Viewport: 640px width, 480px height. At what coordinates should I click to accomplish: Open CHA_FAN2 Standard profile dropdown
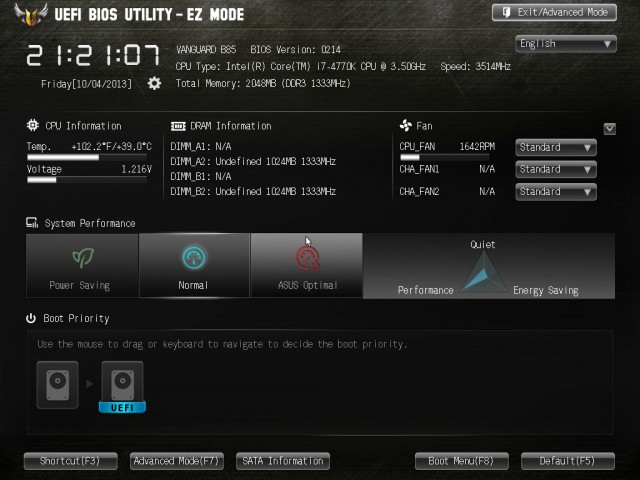[x=556, y=192]
